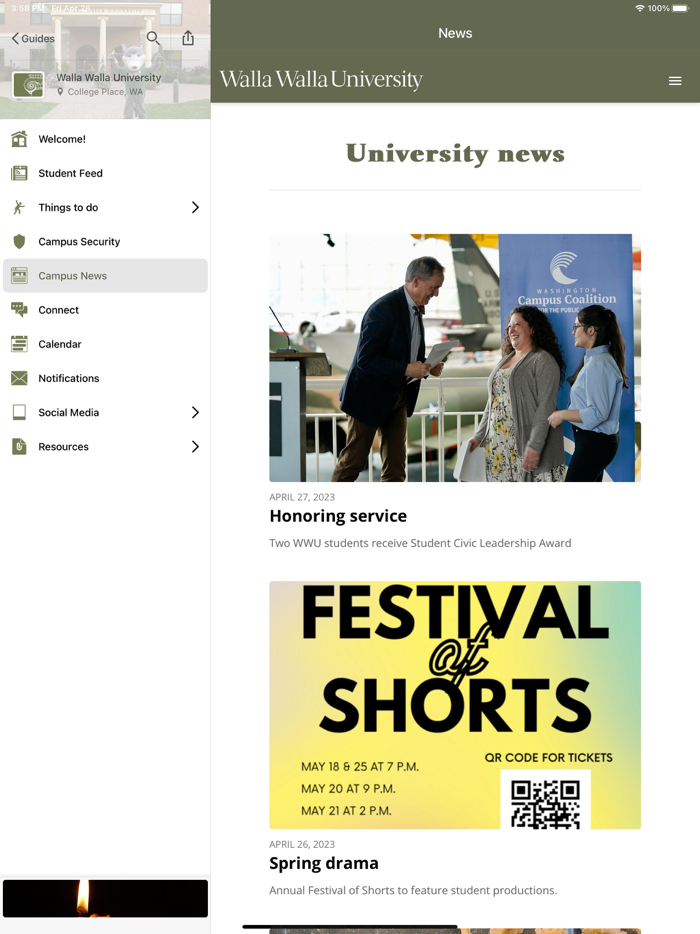The image size is (700, 934).
Task: Select the Campus Security menu item
Action: [x=105, y=241]
